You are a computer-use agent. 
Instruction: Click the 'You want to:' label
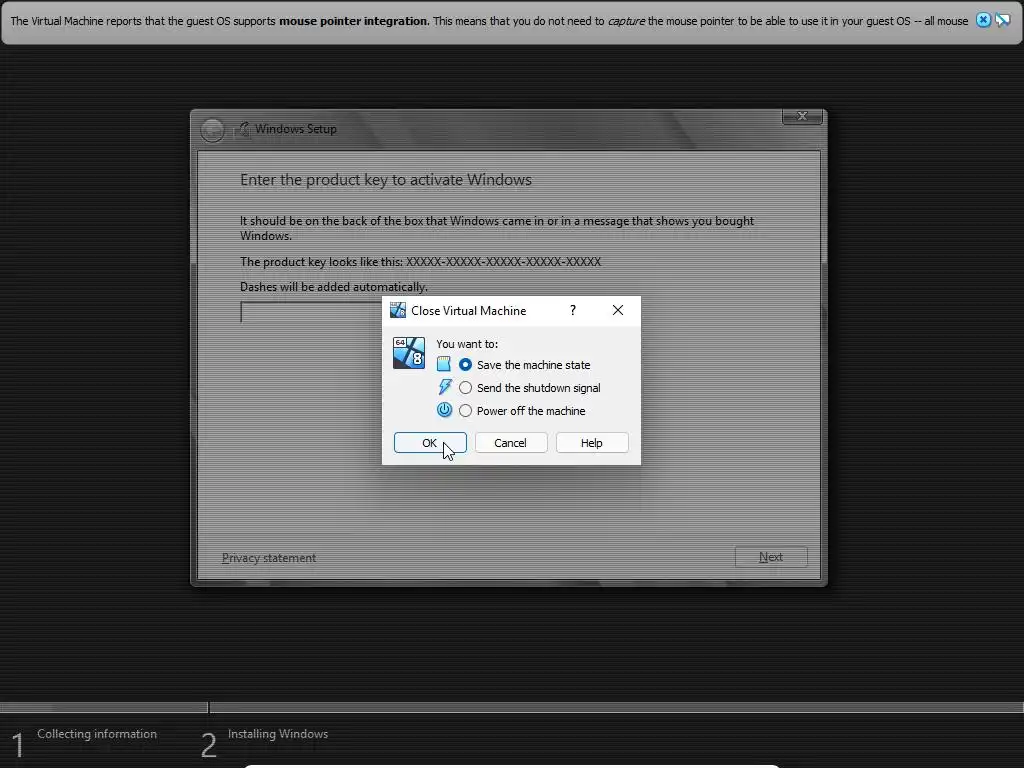click(x=467, y=344)
